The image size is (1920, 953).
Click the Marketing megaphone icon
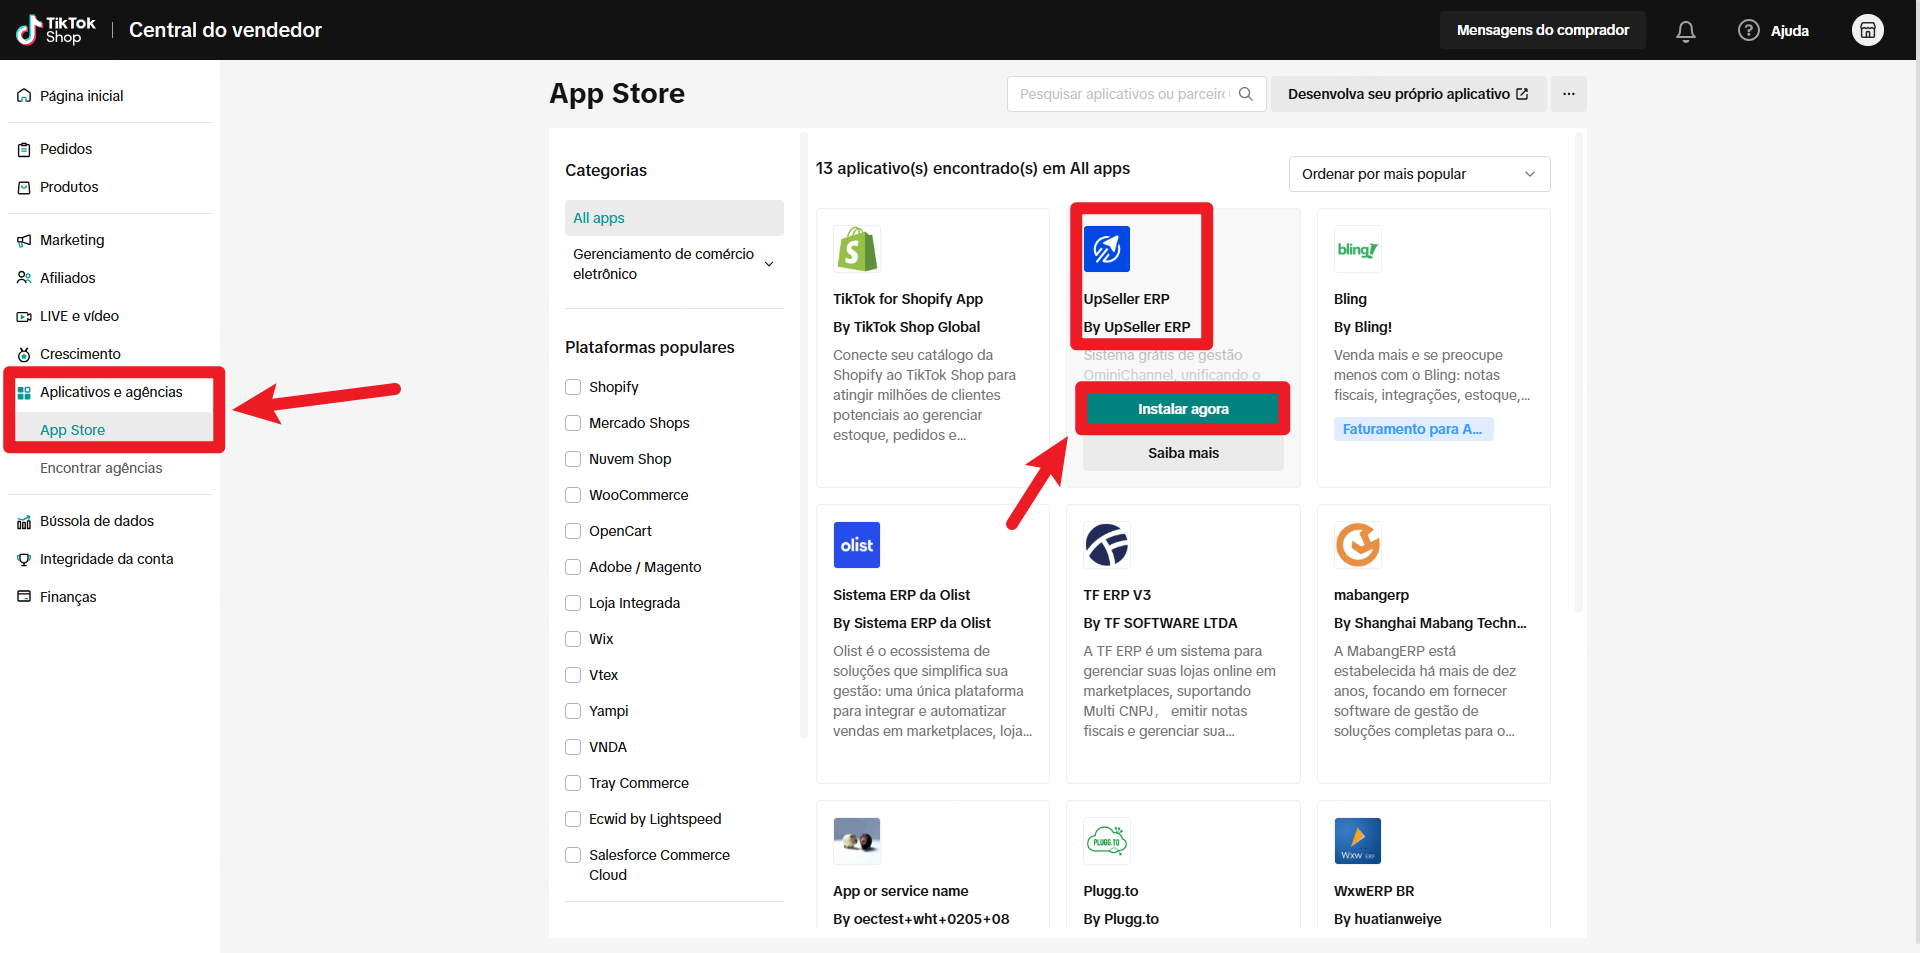[24, 240]
